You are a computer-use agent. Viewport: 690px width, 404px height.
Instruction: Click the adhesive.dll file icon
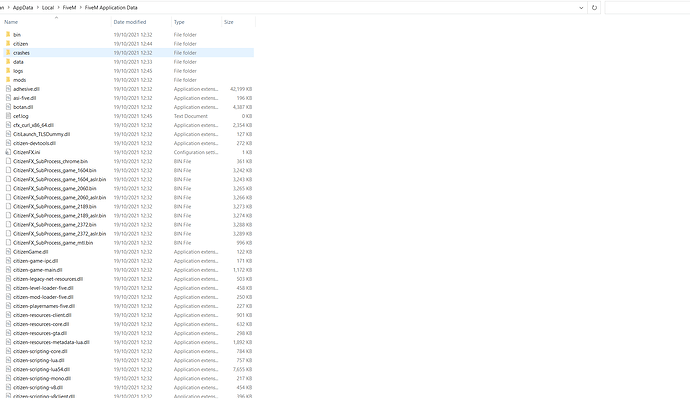[x=8, y=88]
